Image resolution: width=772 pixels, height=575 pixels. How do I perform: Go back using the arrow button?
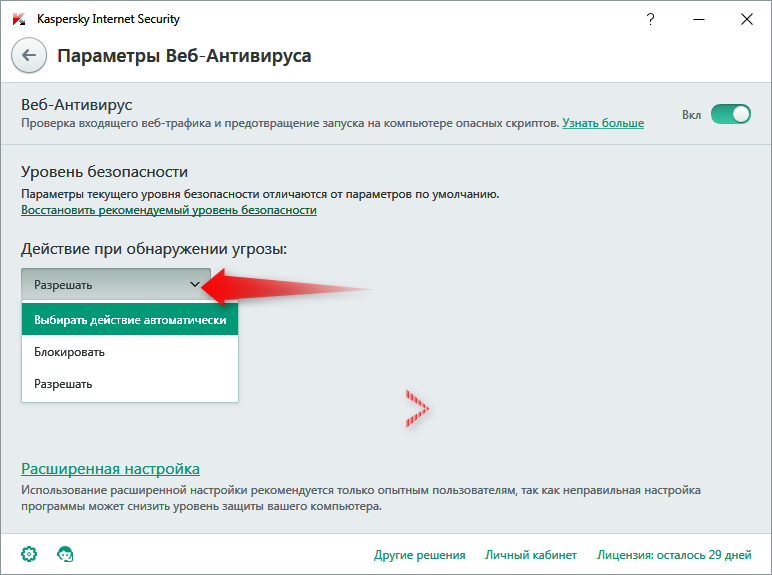(x=29, y=55)
